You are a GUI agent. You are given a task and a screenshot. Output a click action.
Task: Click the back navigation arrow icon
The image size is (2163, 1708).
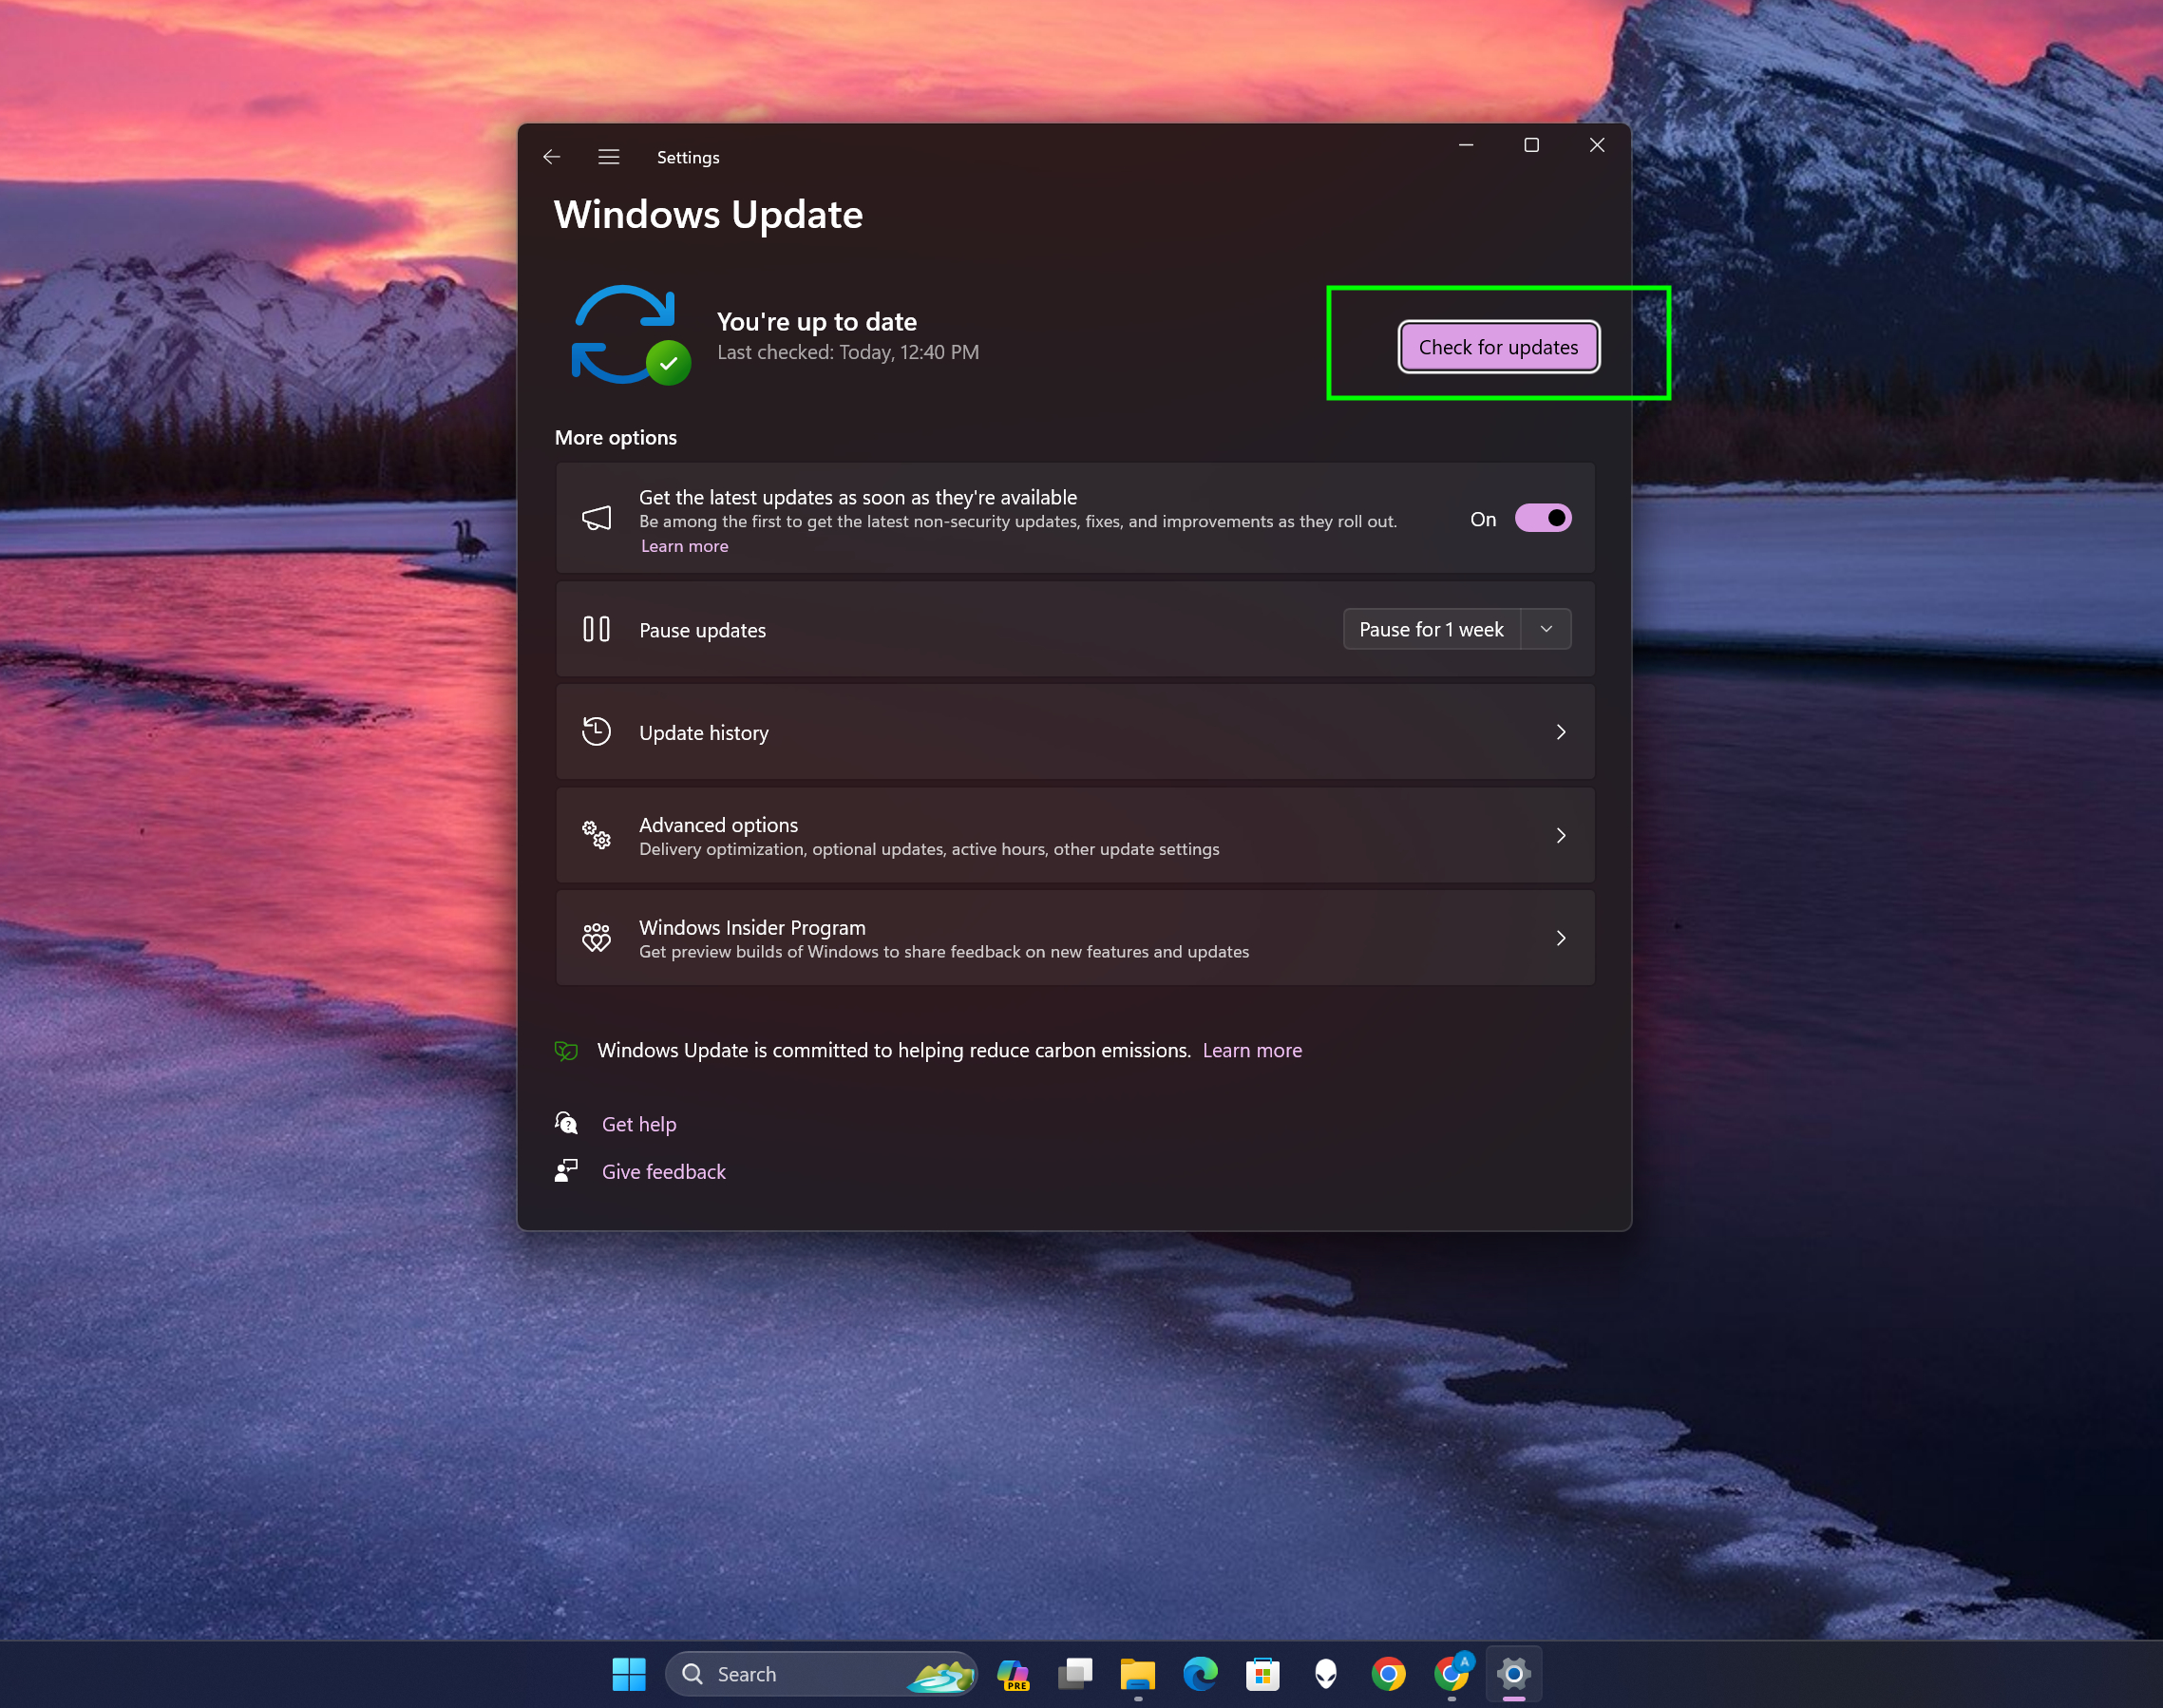tap(549, 156)
